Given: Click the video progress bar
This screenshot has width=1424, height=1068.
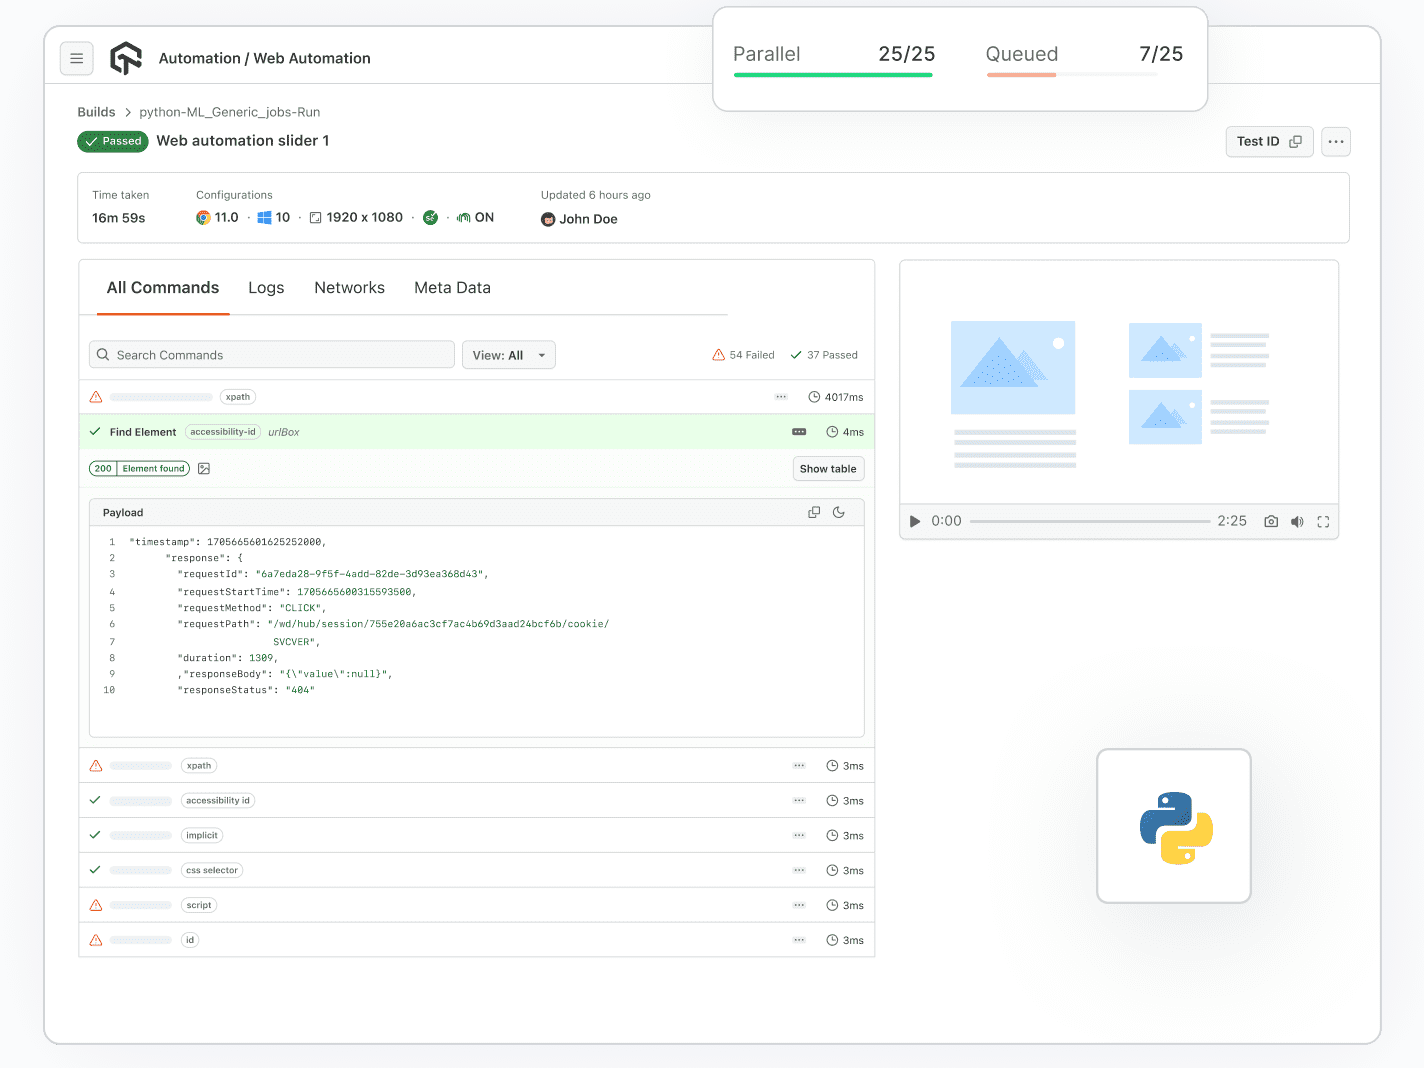Looking at the screenshot, I should (1091, 520).
